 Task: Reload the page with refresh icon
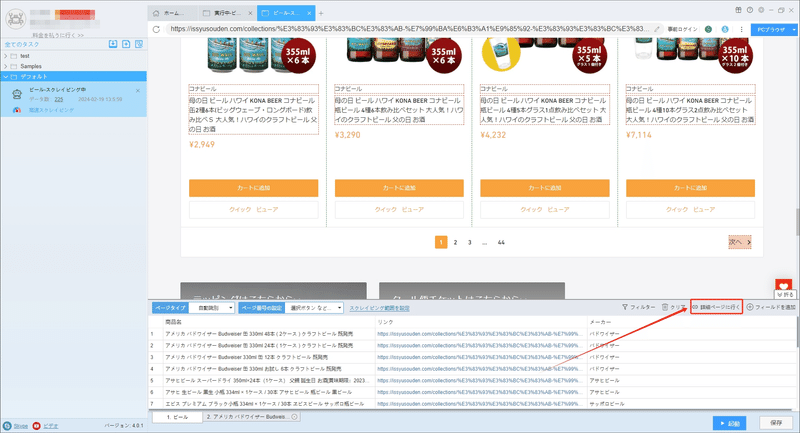pos(156,29)
